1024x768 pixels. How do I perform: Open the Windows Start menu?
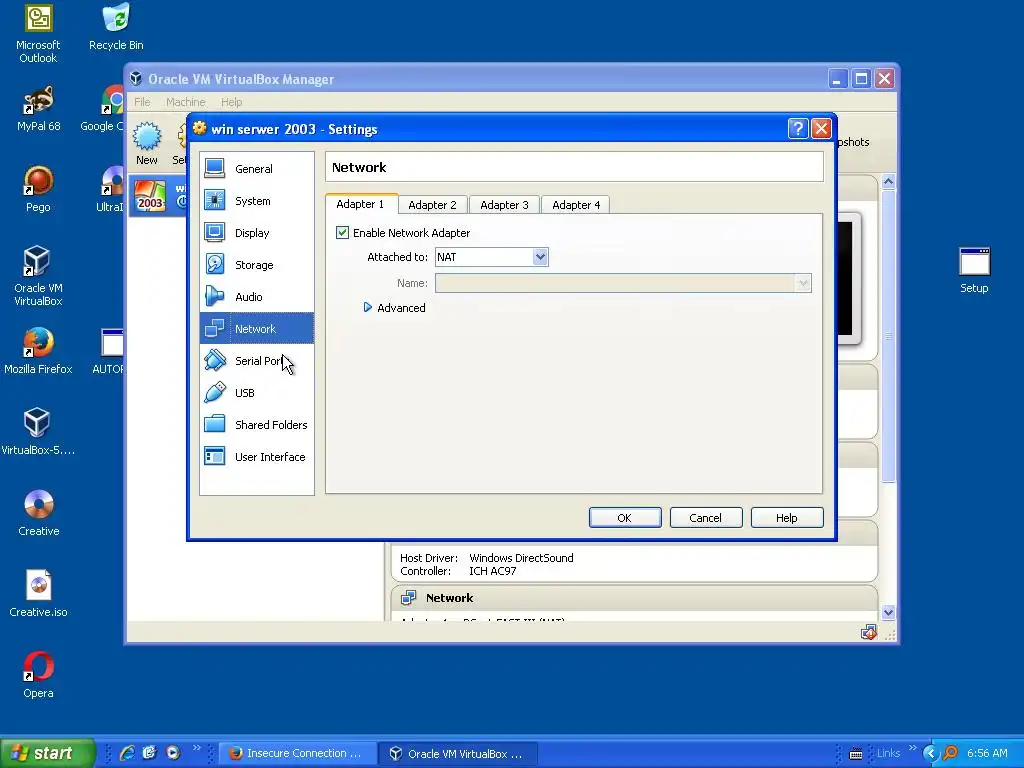(x=47, y=753)
